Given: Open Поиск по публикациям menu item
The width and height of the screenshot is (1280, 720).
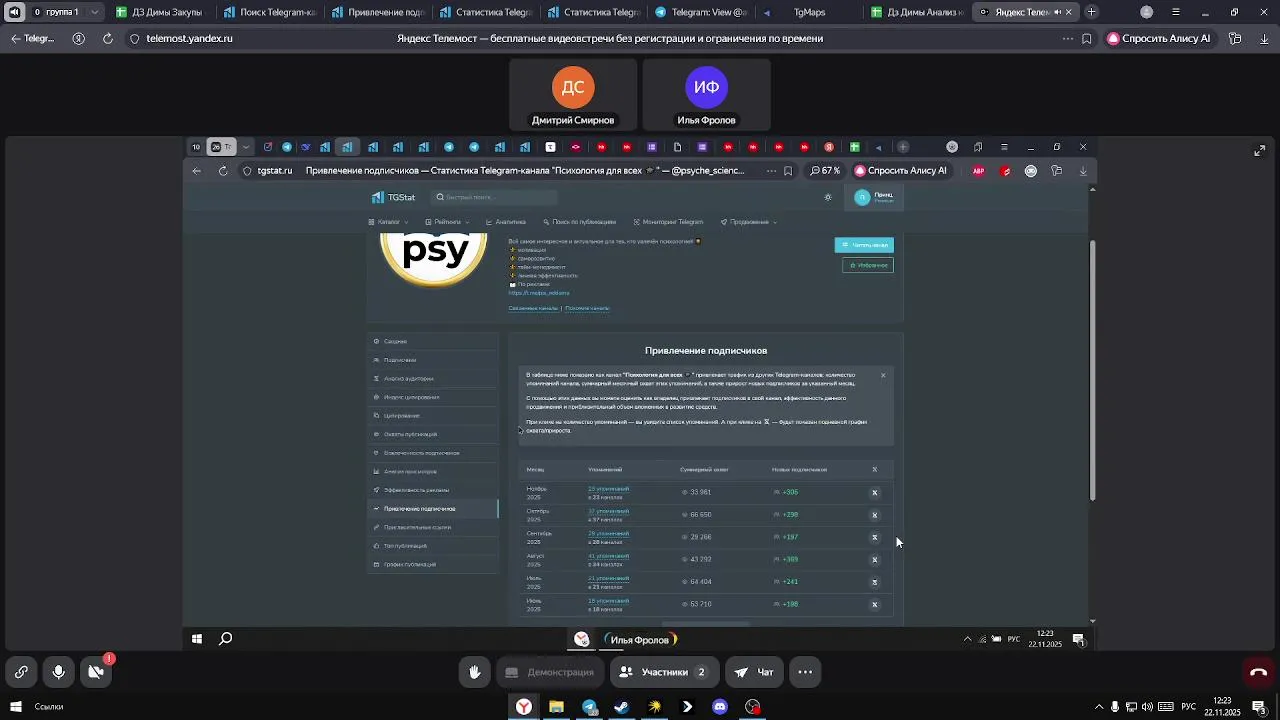Looking at the screenshot, I should 580,222.
